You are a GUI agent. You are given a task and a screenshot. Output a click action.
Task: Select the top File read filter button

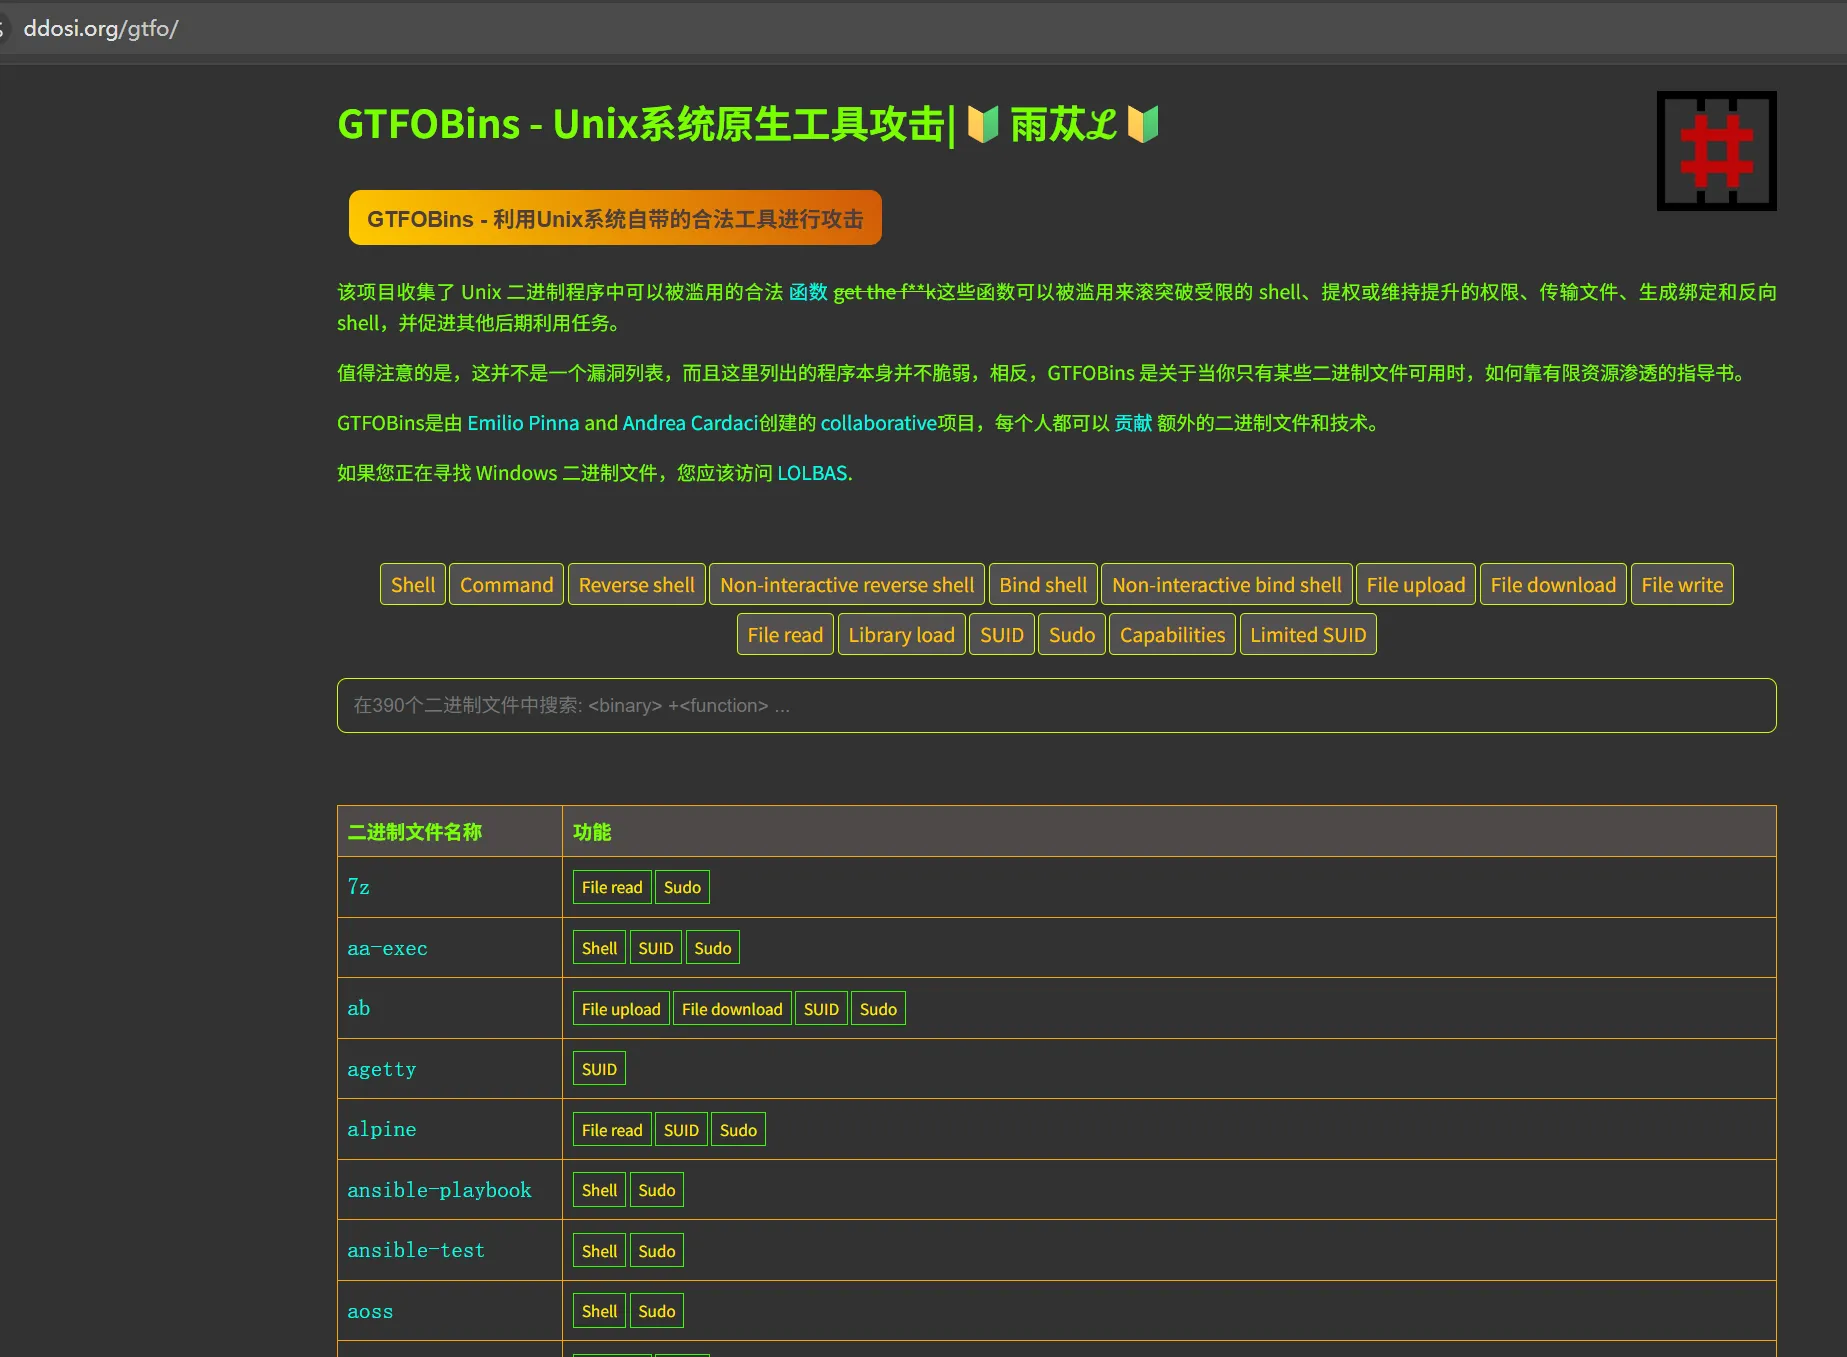coord(785,635)
